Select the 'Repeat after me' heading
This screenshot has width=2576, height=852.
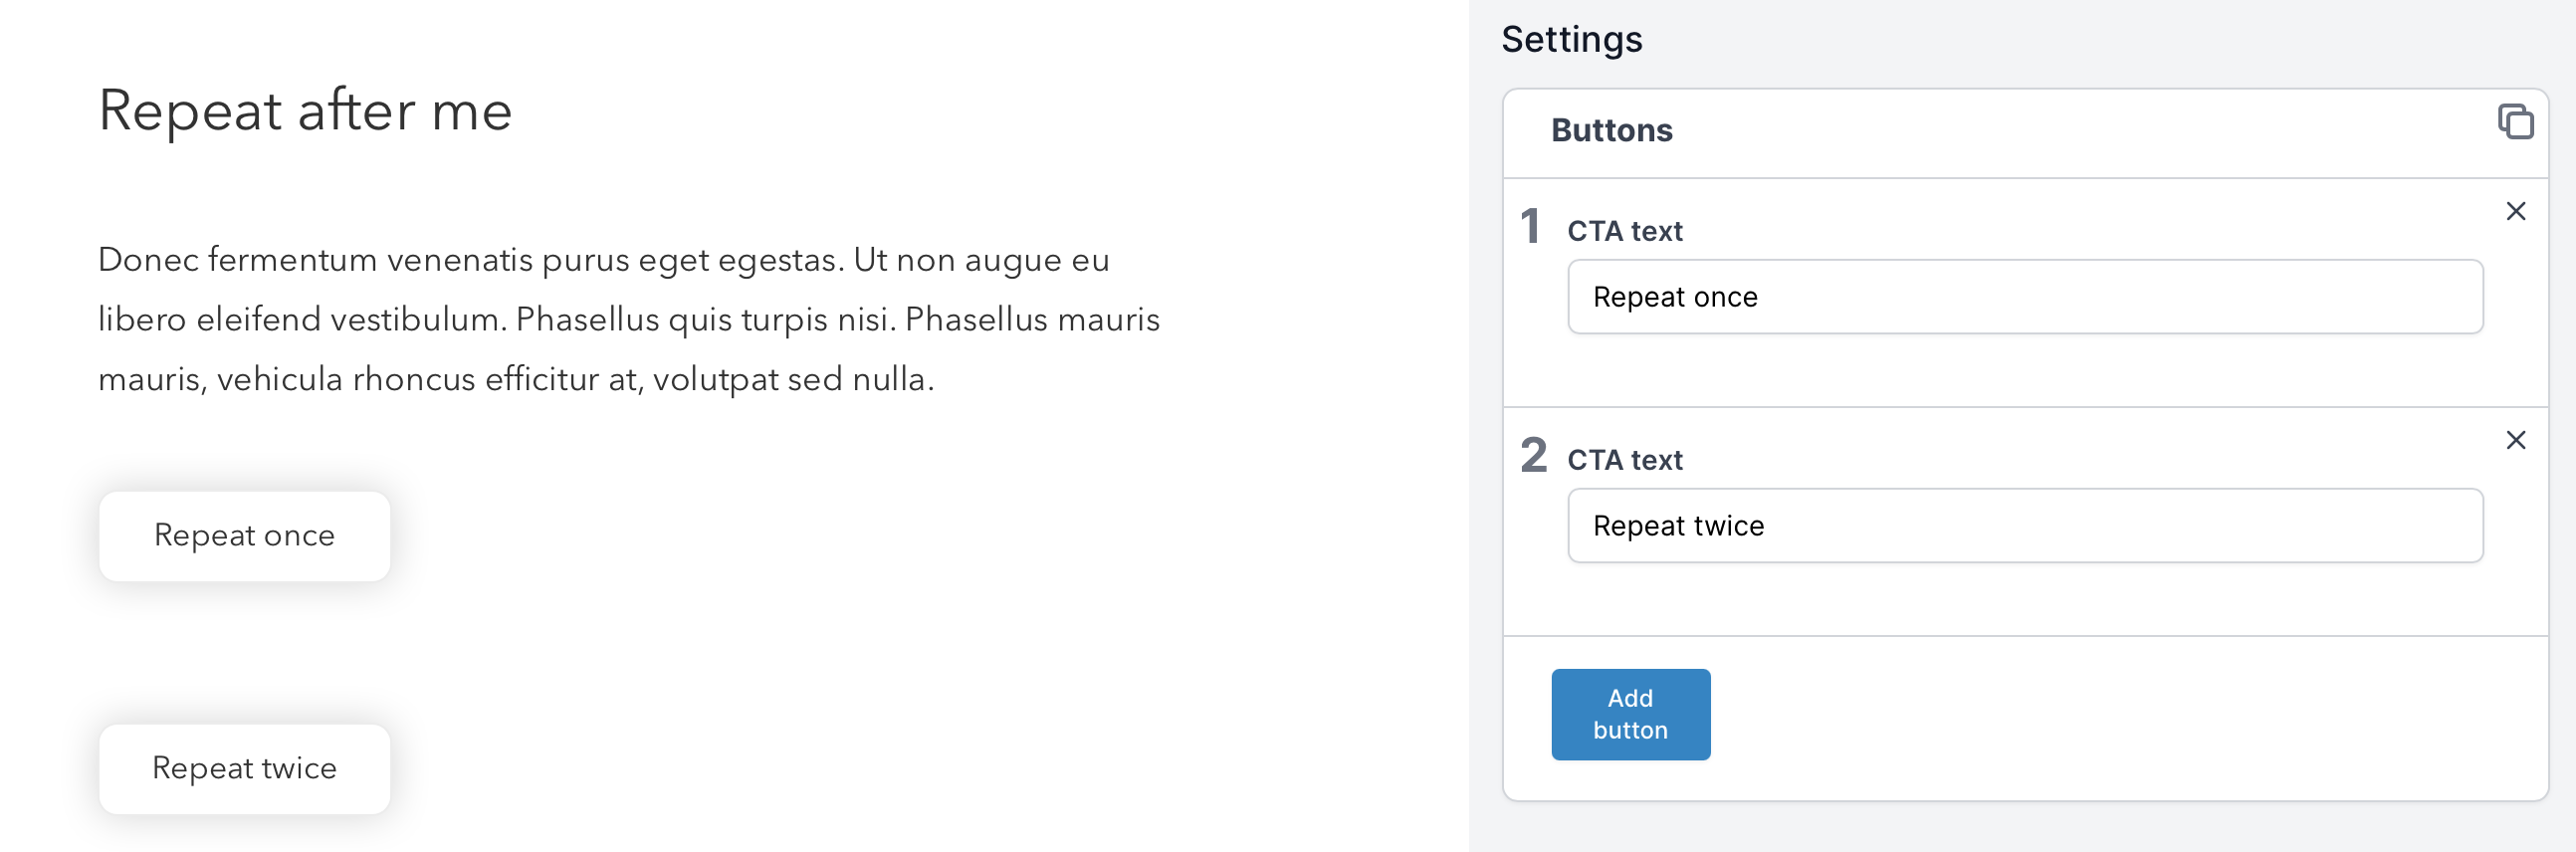(305, 110)
